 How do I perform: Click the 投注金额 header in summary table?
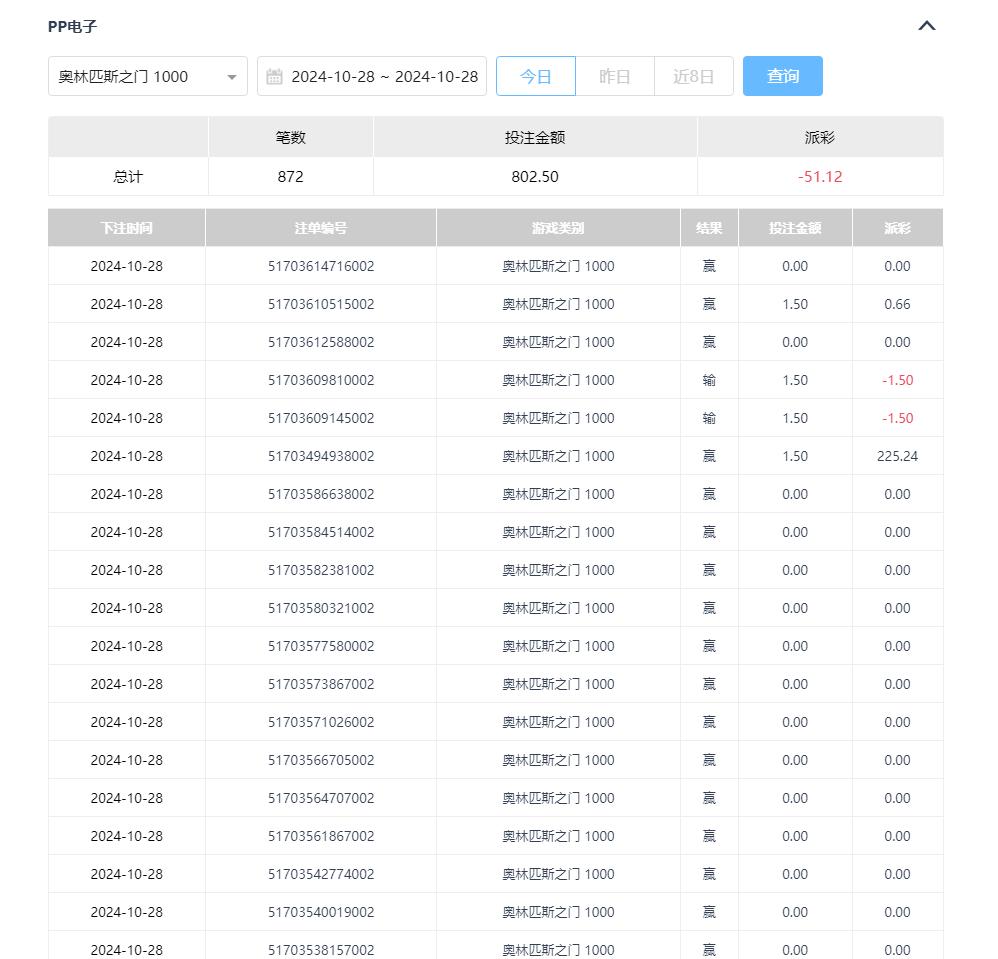(534, 137)
